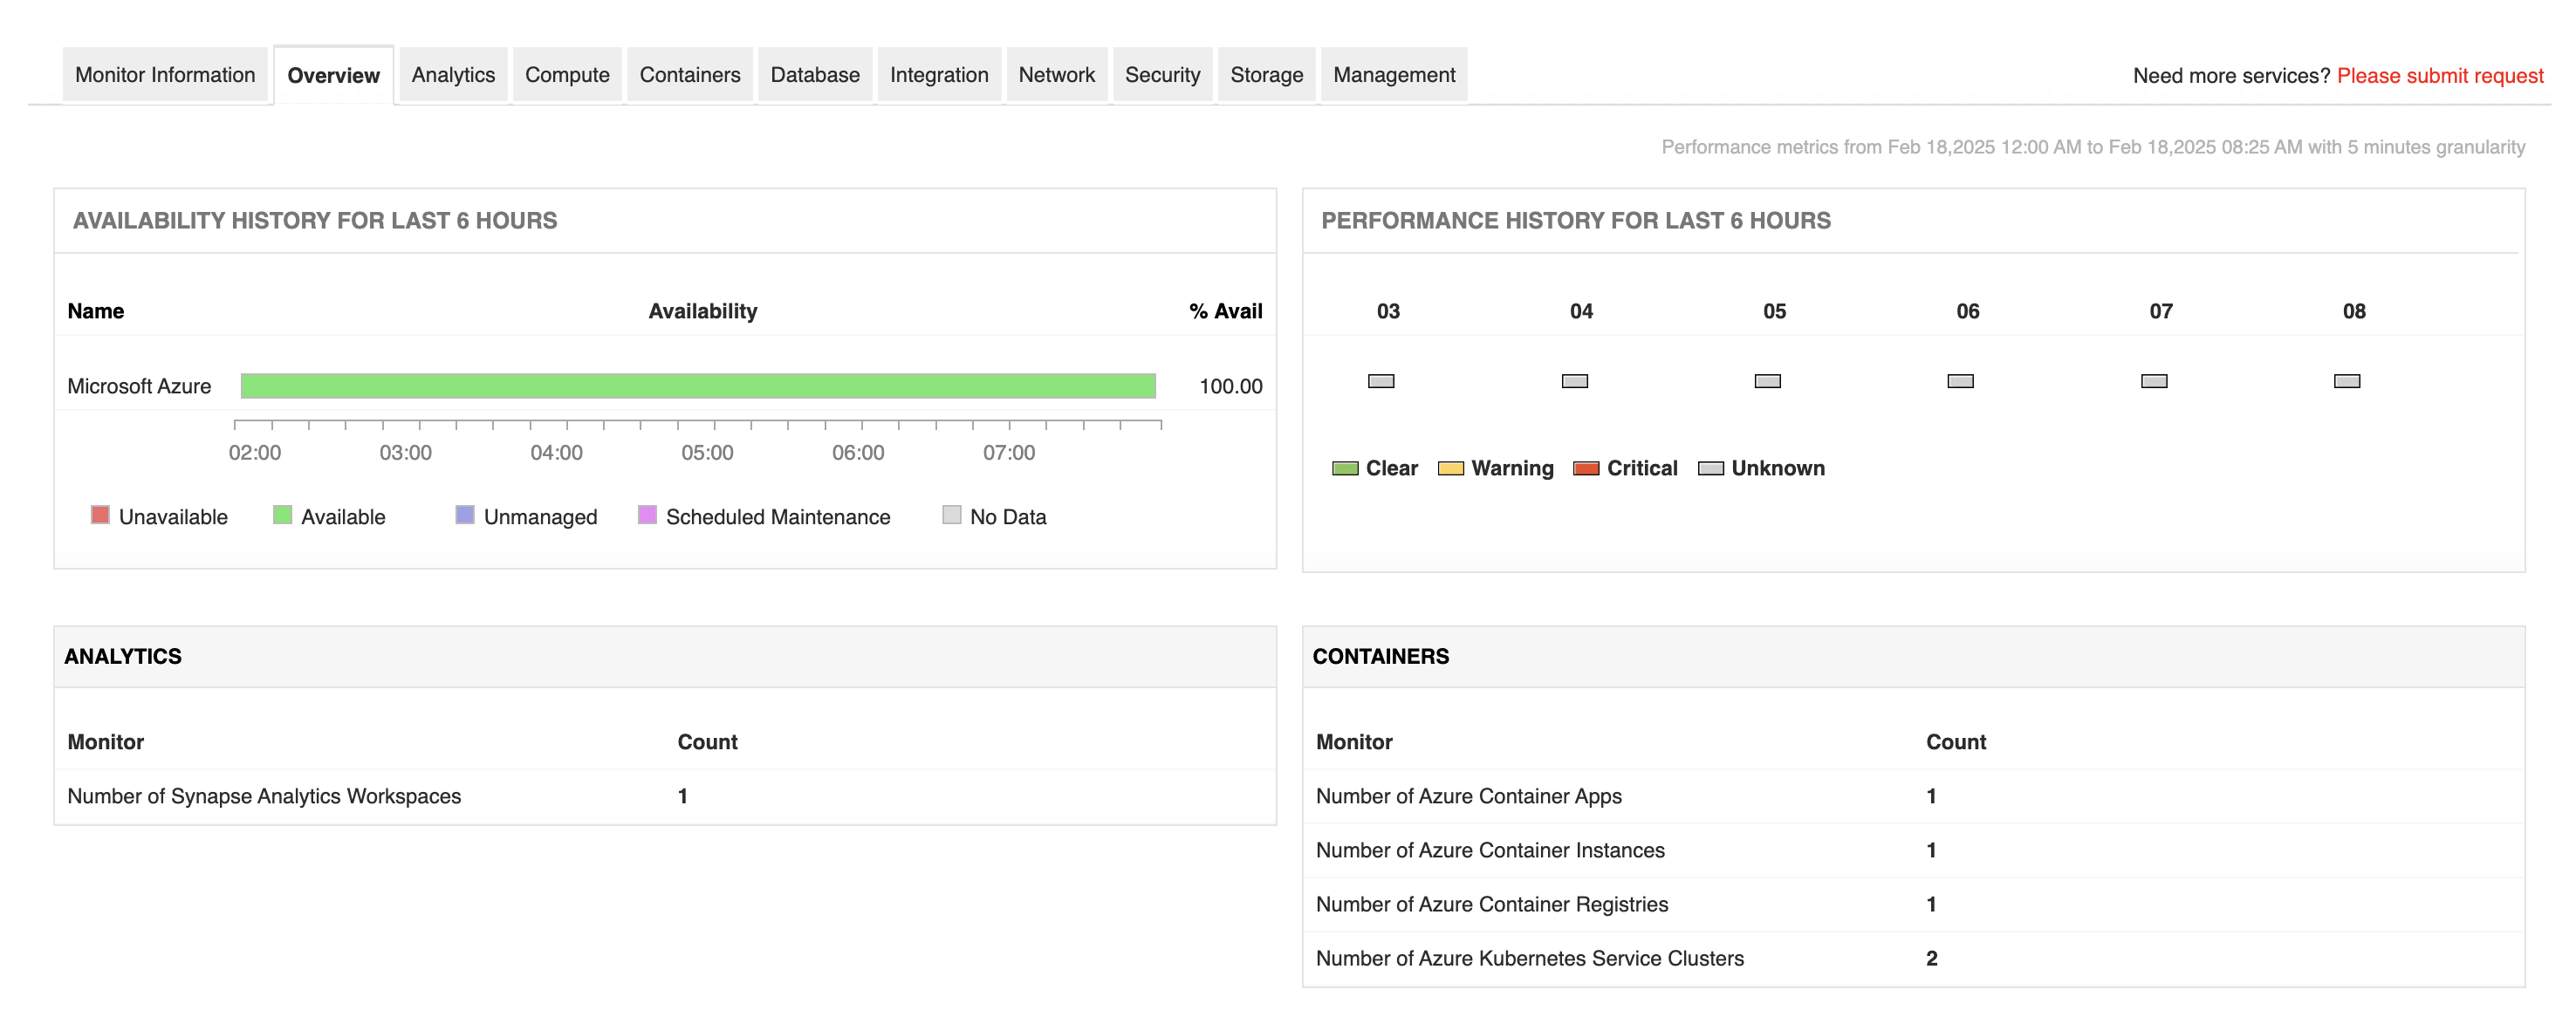Switch to the Storage tab
The width and height of the screenshot is (2576, 1031).
click(x=1266, y=74)
